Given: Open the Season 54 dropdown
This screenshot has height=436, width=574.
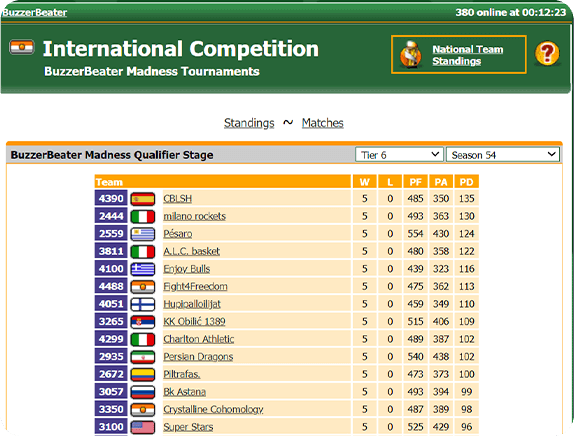Looking at the screenshot, I should [503, 155].
